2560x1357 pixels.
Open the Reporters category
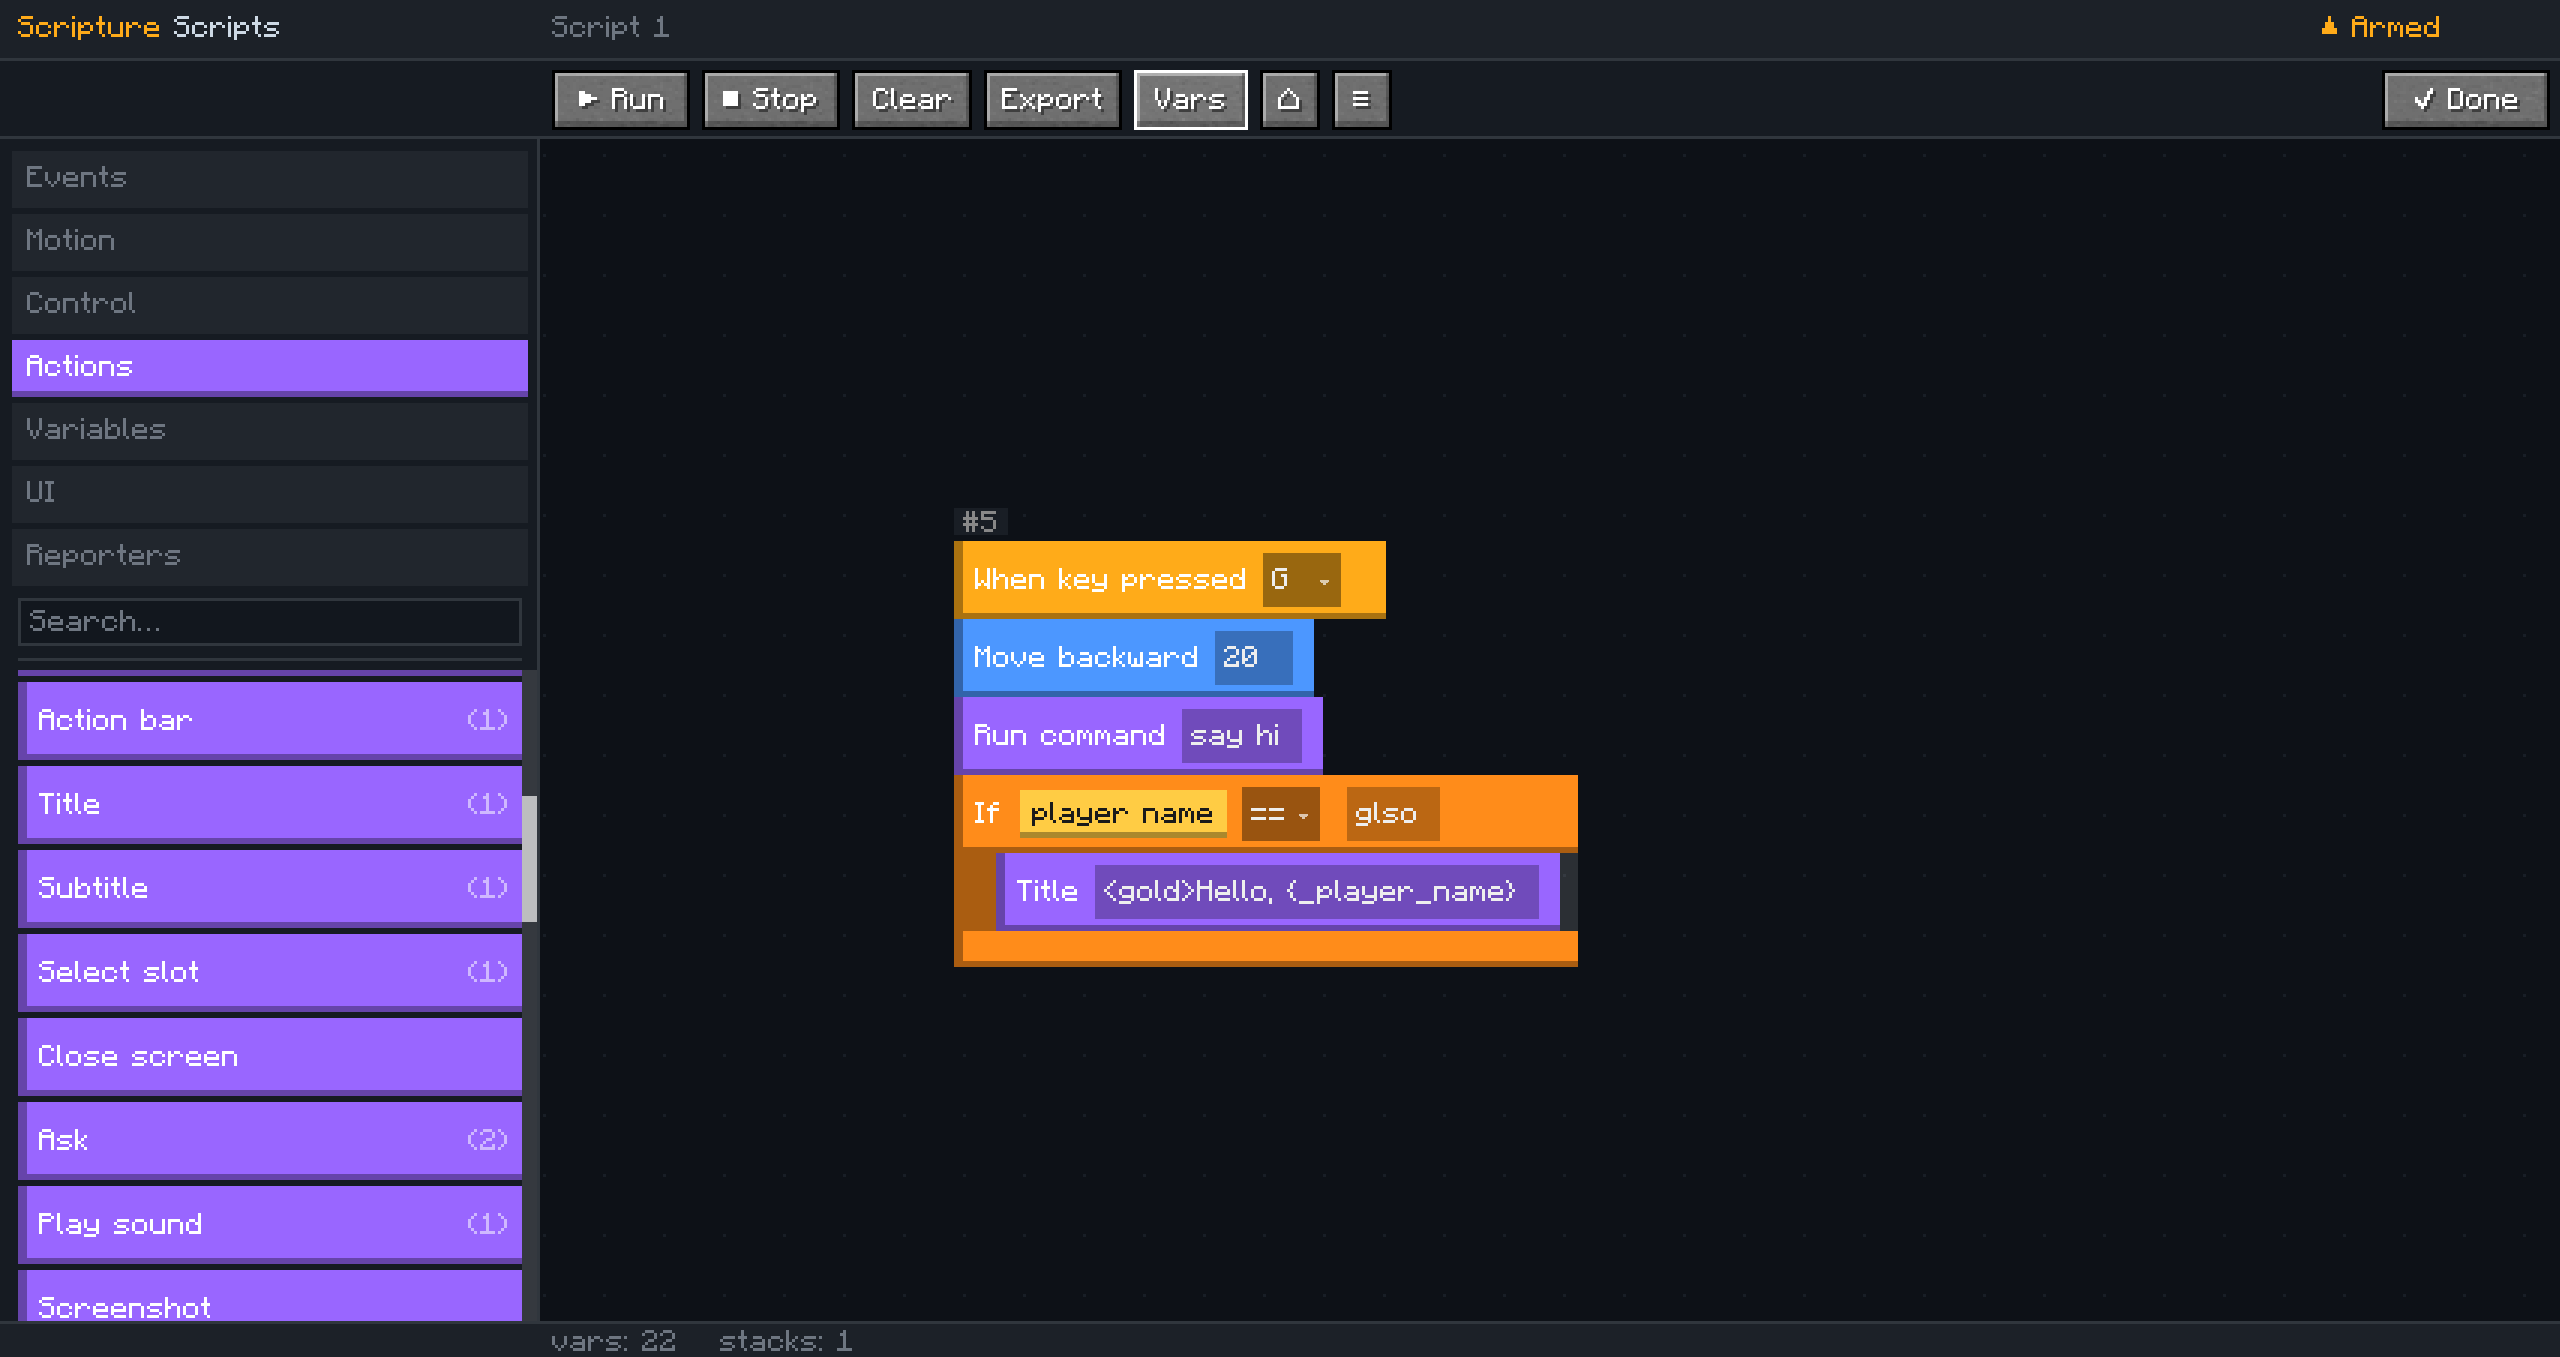(x=270, y=556)
